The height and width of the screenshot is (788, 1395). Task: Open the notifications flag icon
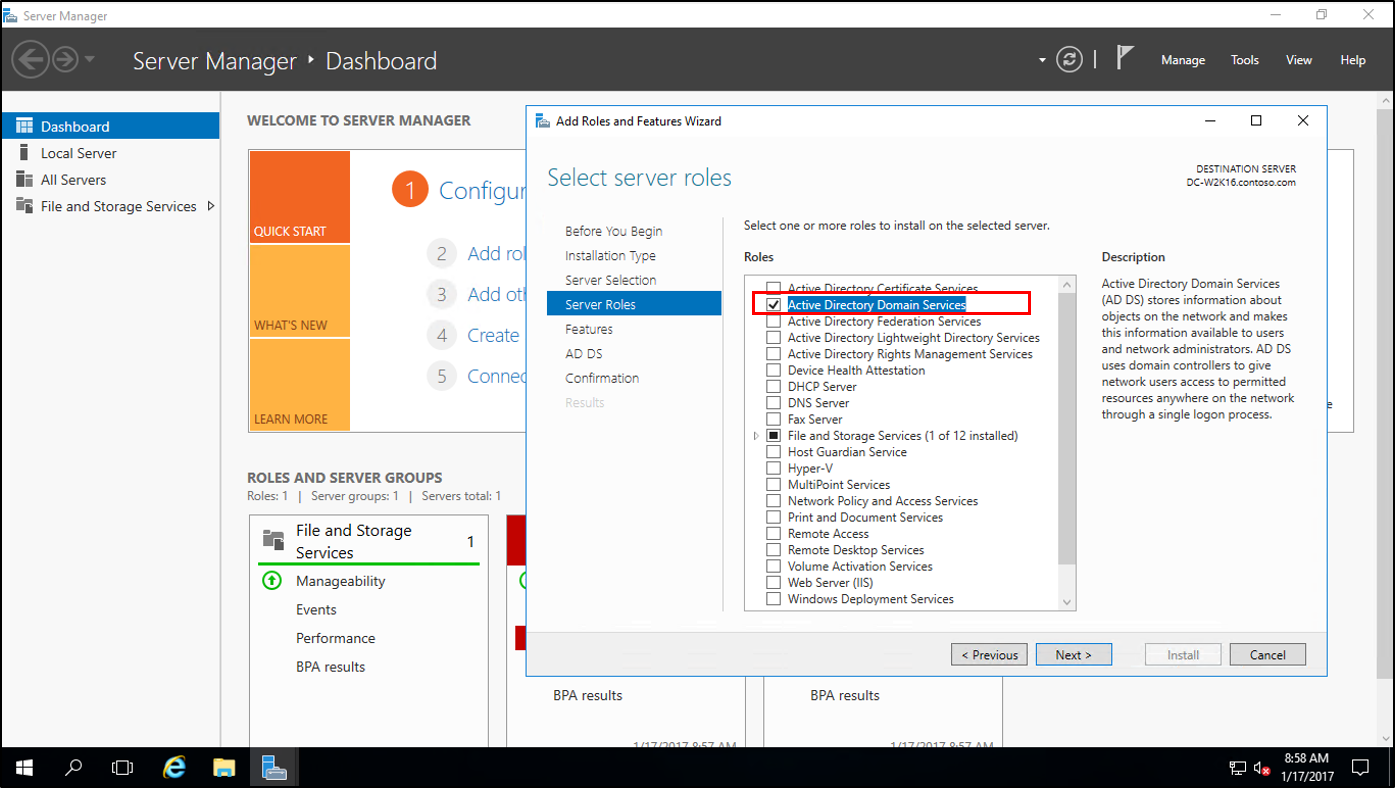1125,57
